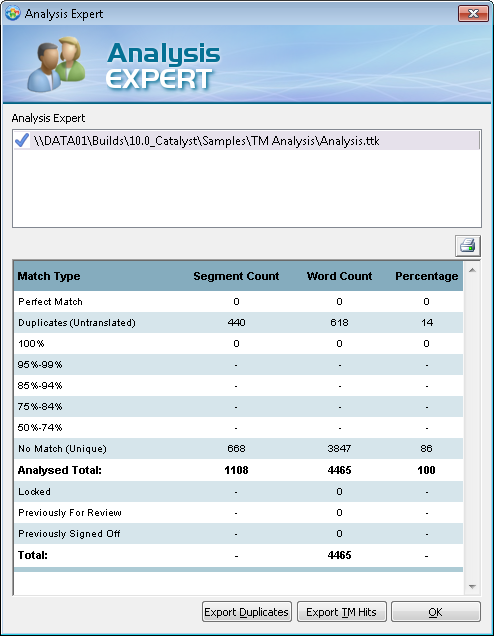Close the Analysis Expert dialog window

[x=473, y=13]
